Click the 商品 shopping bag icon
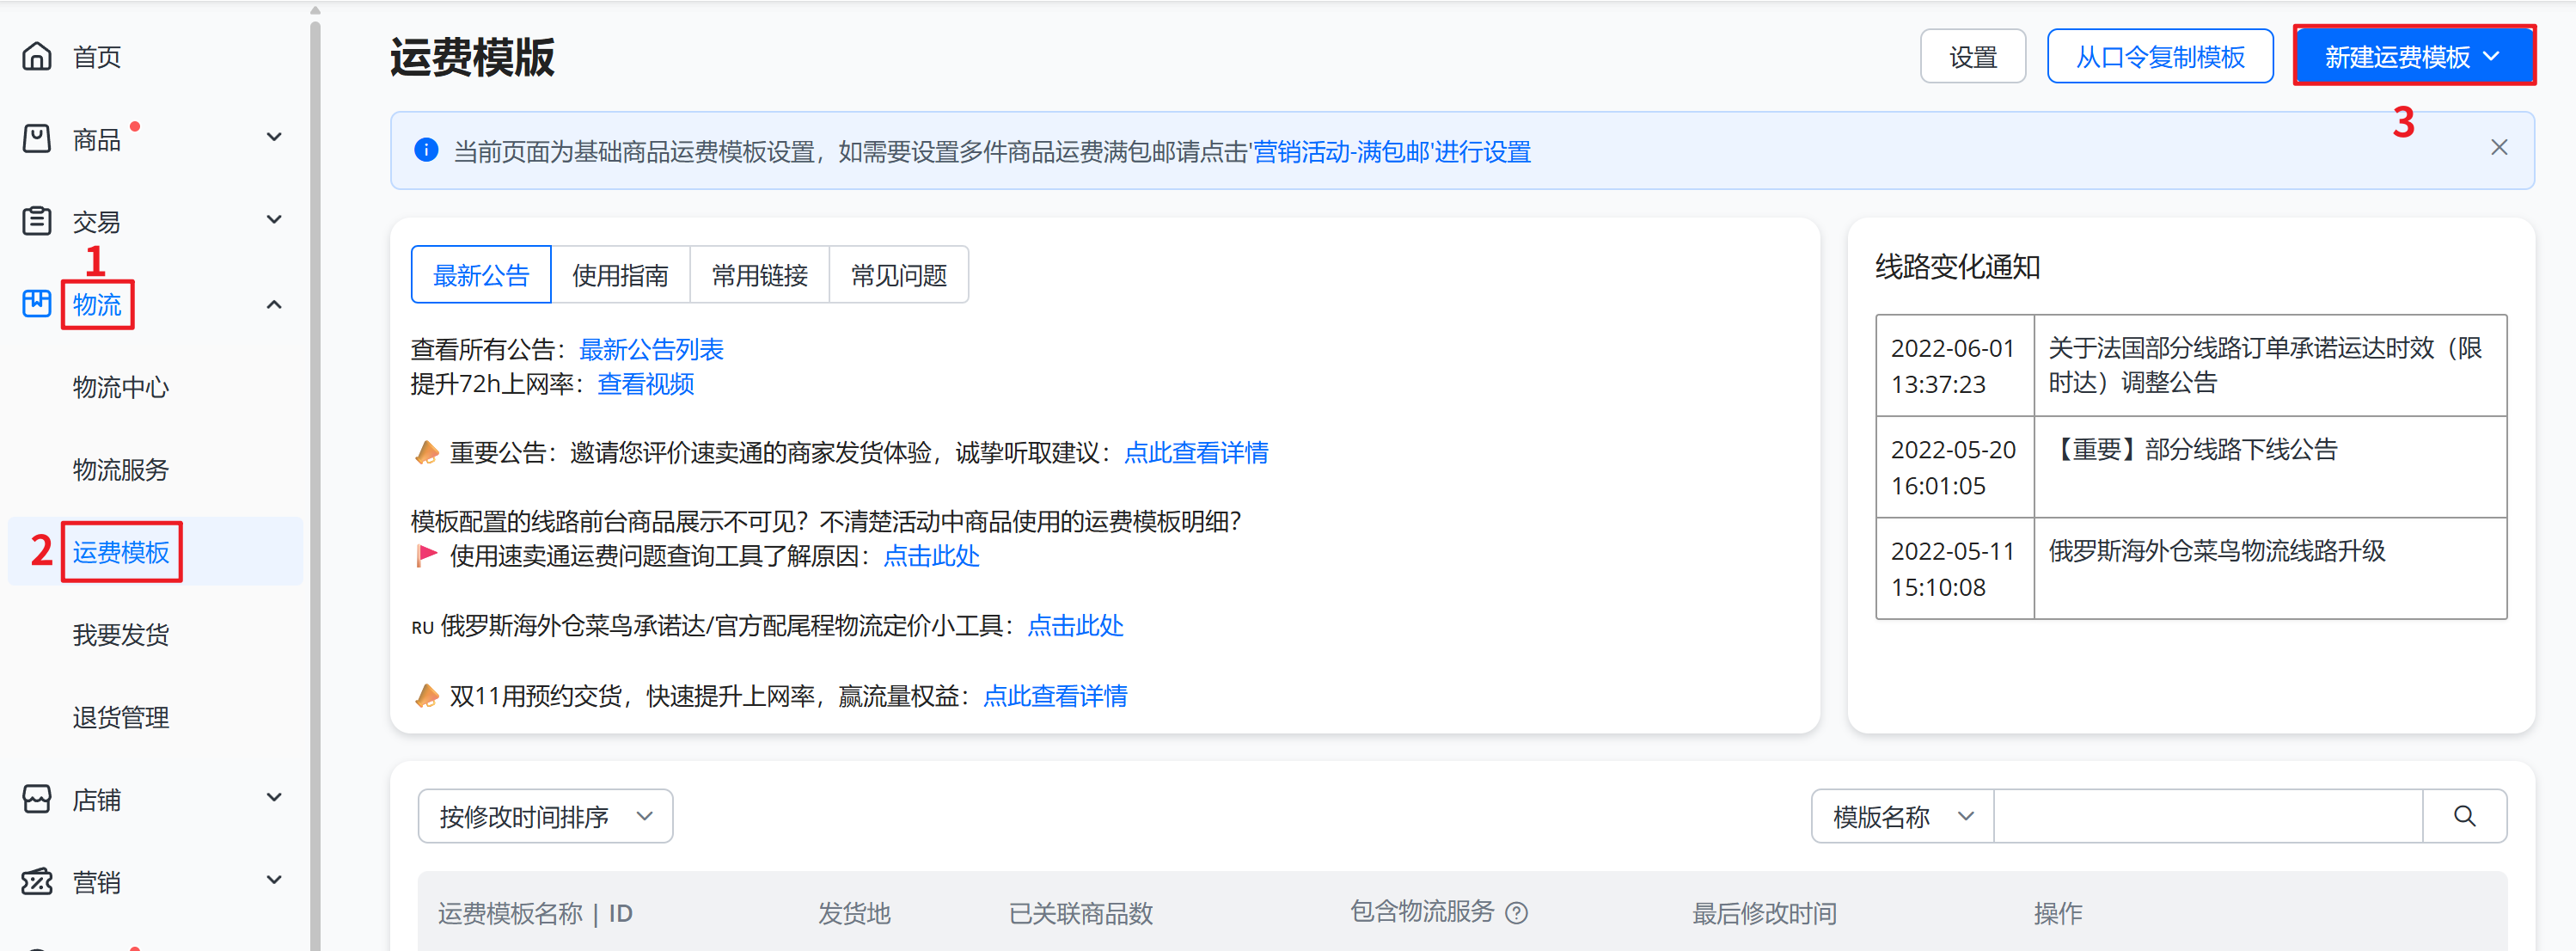The height and width of the screenshot is (951, 2576). pos(37,138)
